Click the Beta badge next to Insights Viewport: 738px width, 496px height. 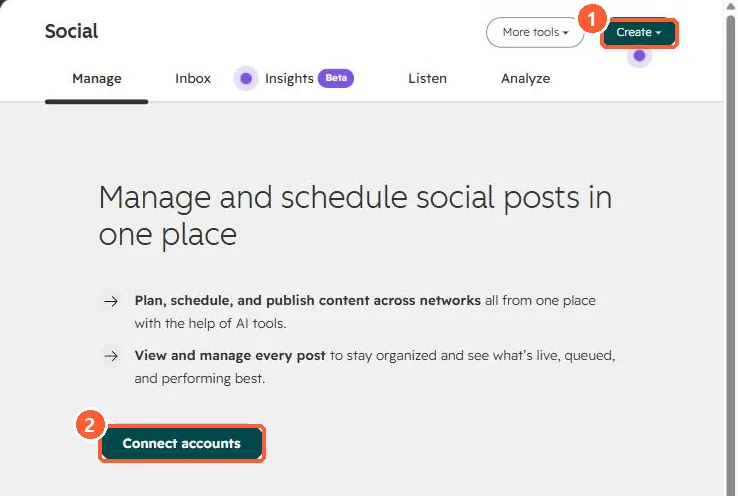(x=336, y=78)
